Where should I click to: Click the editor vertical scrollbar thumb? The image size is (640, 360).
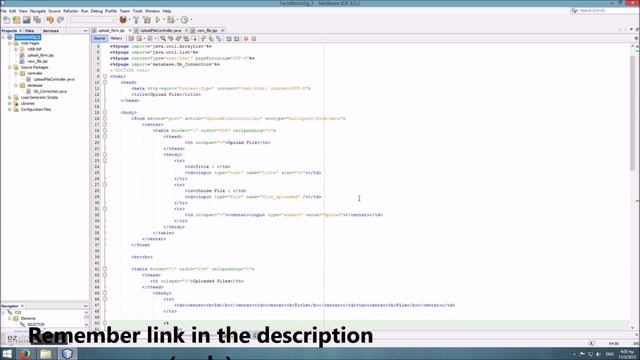click(633, 113)
